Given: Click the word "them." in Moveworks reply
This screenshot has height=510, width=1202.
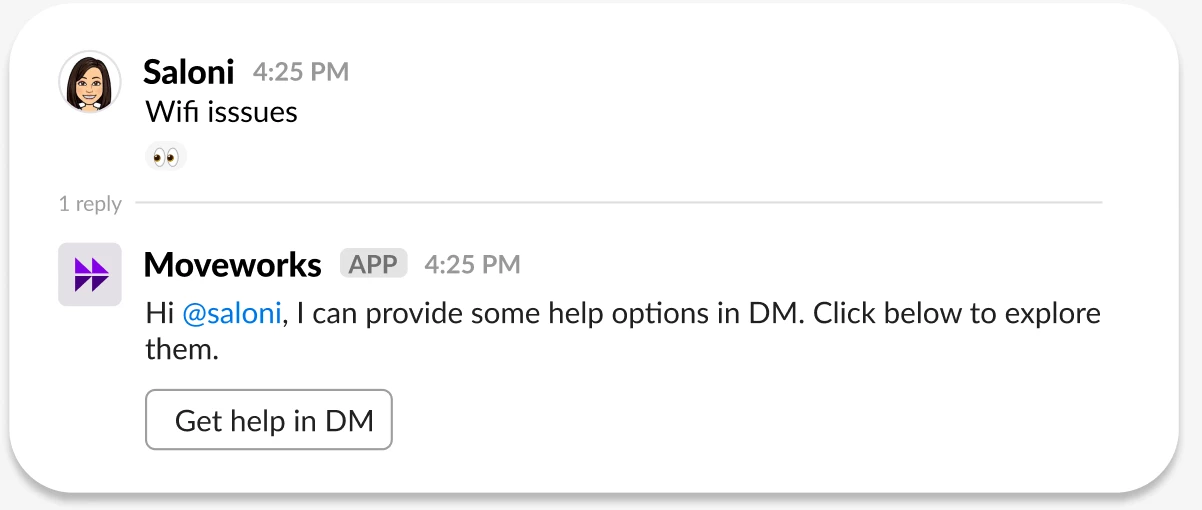Looking at the screenshot, I should [182, 350].
